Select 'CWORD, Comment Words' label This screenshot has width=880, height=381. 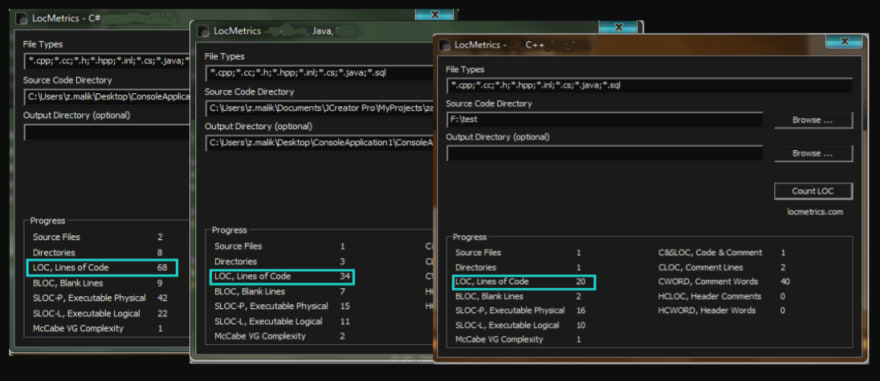pyautogui.click(x=708, y=282)
